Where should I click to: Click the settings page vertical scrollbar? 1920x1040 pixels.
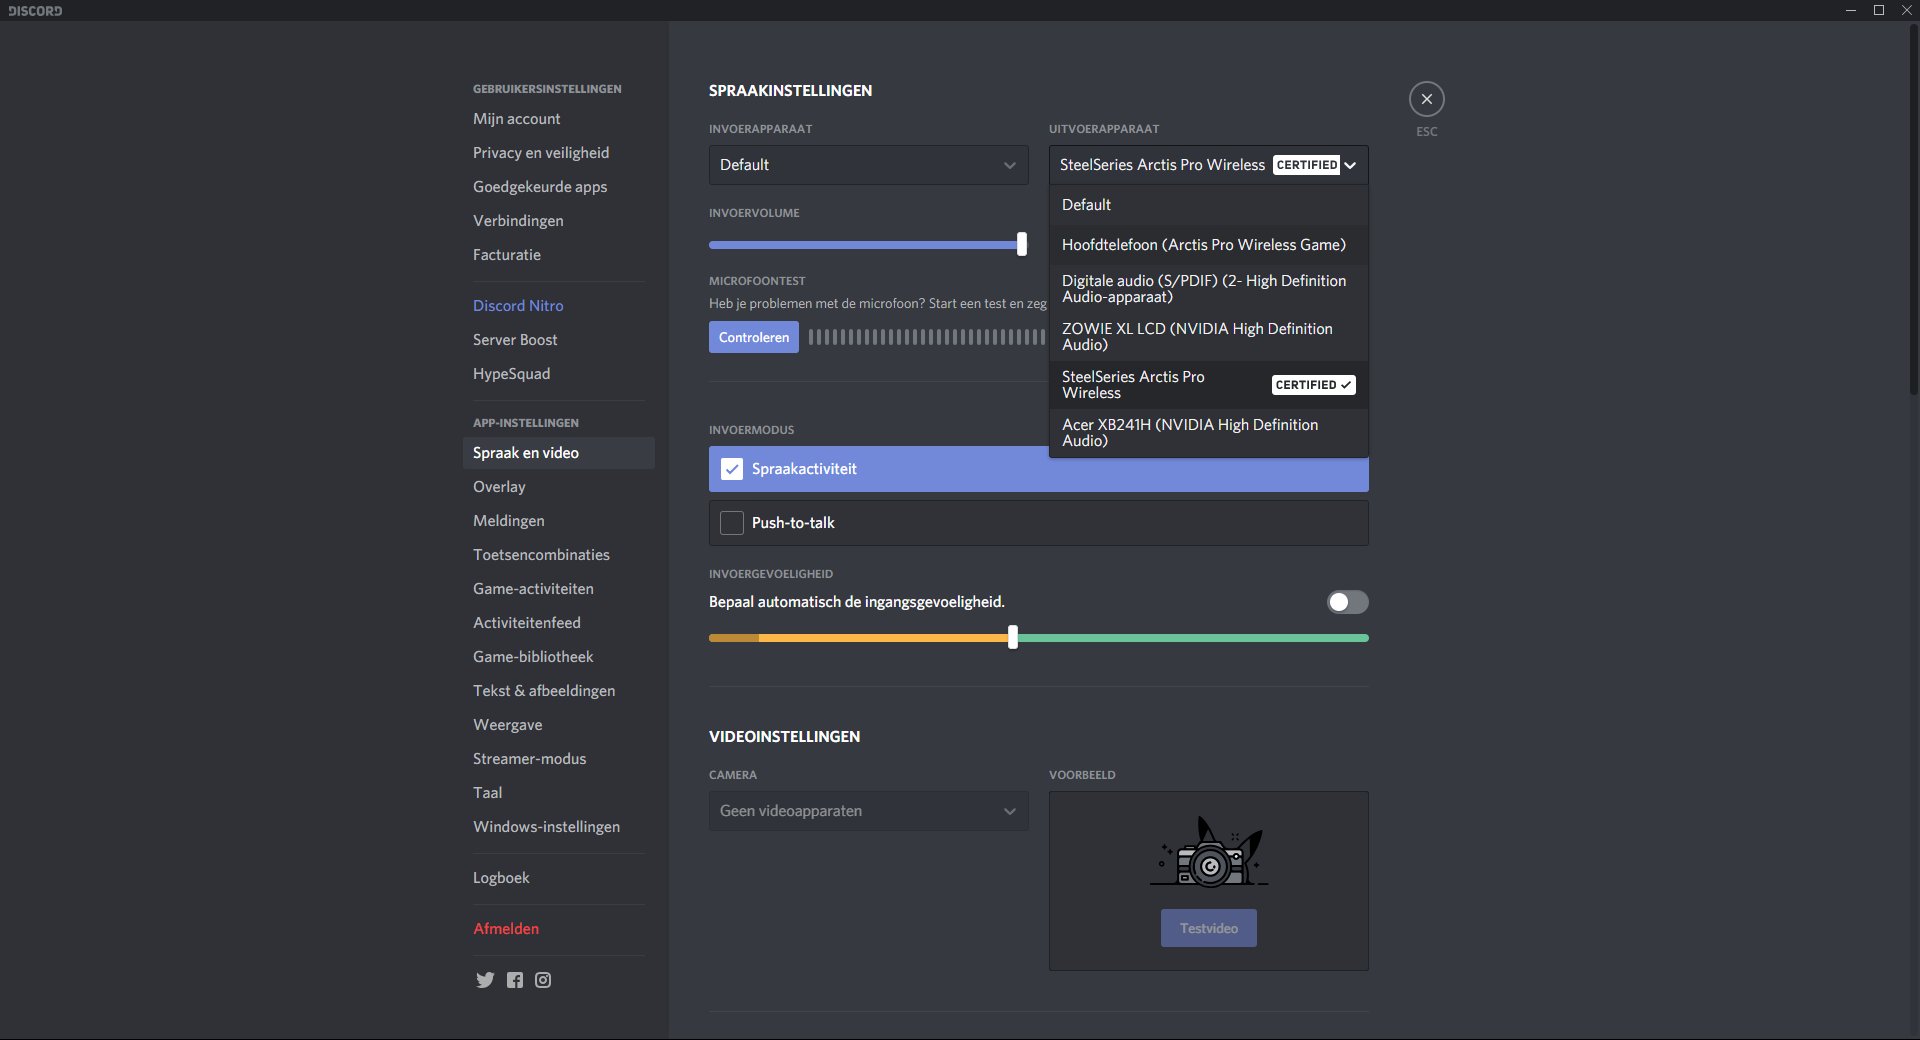pyautogui.click(x=1913, y=210)
